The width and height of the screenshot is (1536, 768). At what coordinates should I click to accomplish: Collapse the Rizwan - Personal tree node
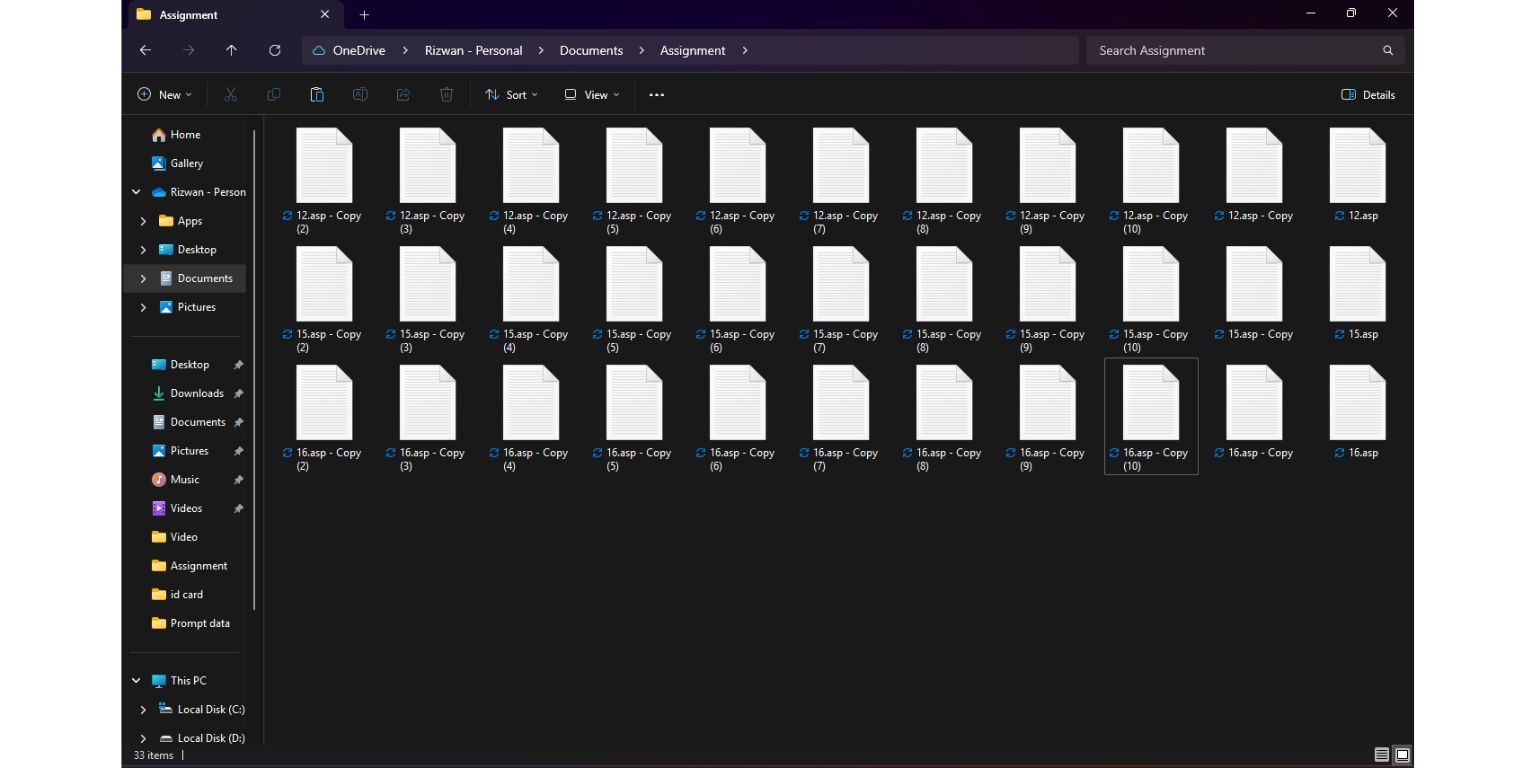click(x=136, y=192)
